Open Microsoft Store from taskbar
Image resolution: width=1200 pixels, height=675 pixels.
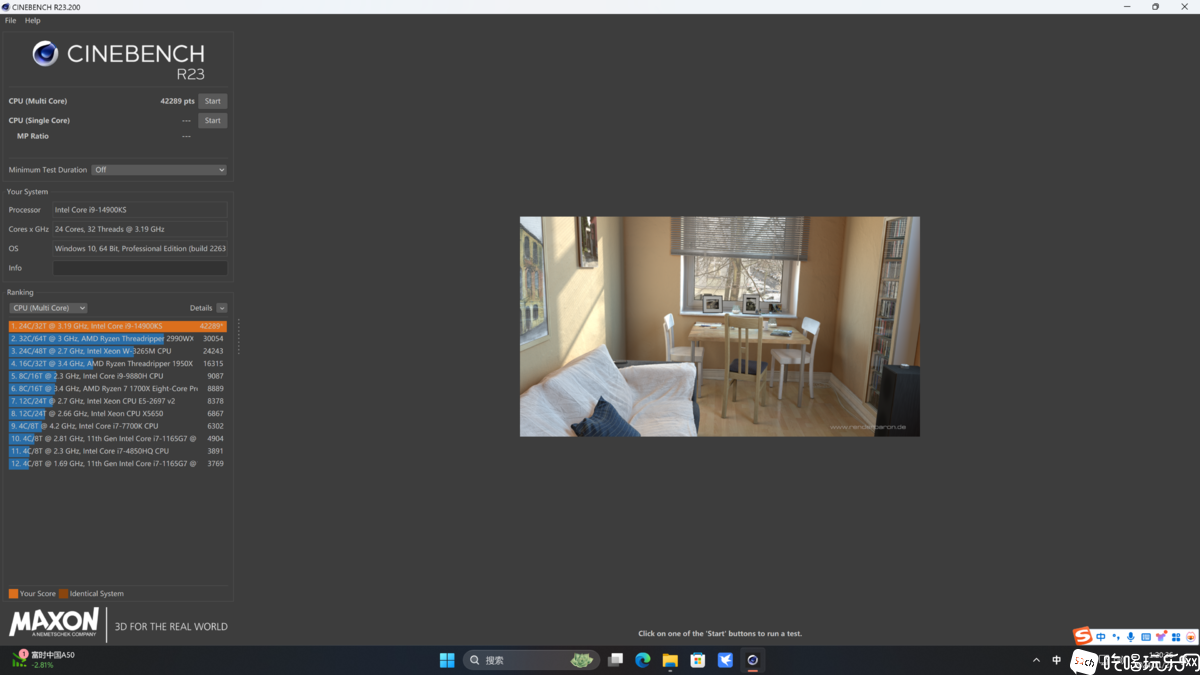pyautogui.click(x=698, y=660)
